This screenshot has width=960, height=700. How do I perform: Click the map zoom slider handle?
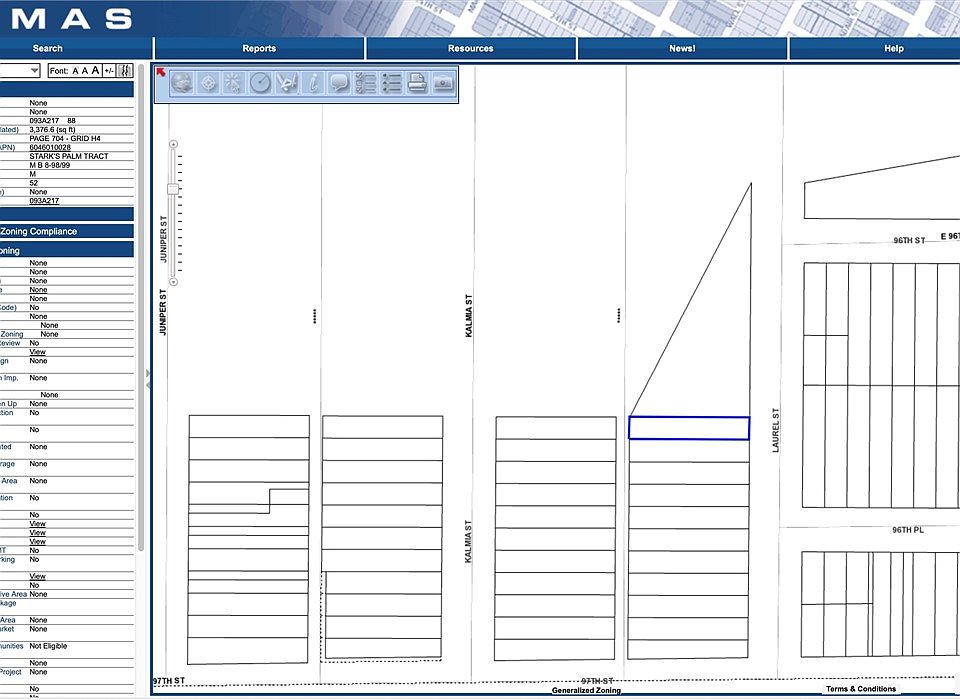point(173,189)
